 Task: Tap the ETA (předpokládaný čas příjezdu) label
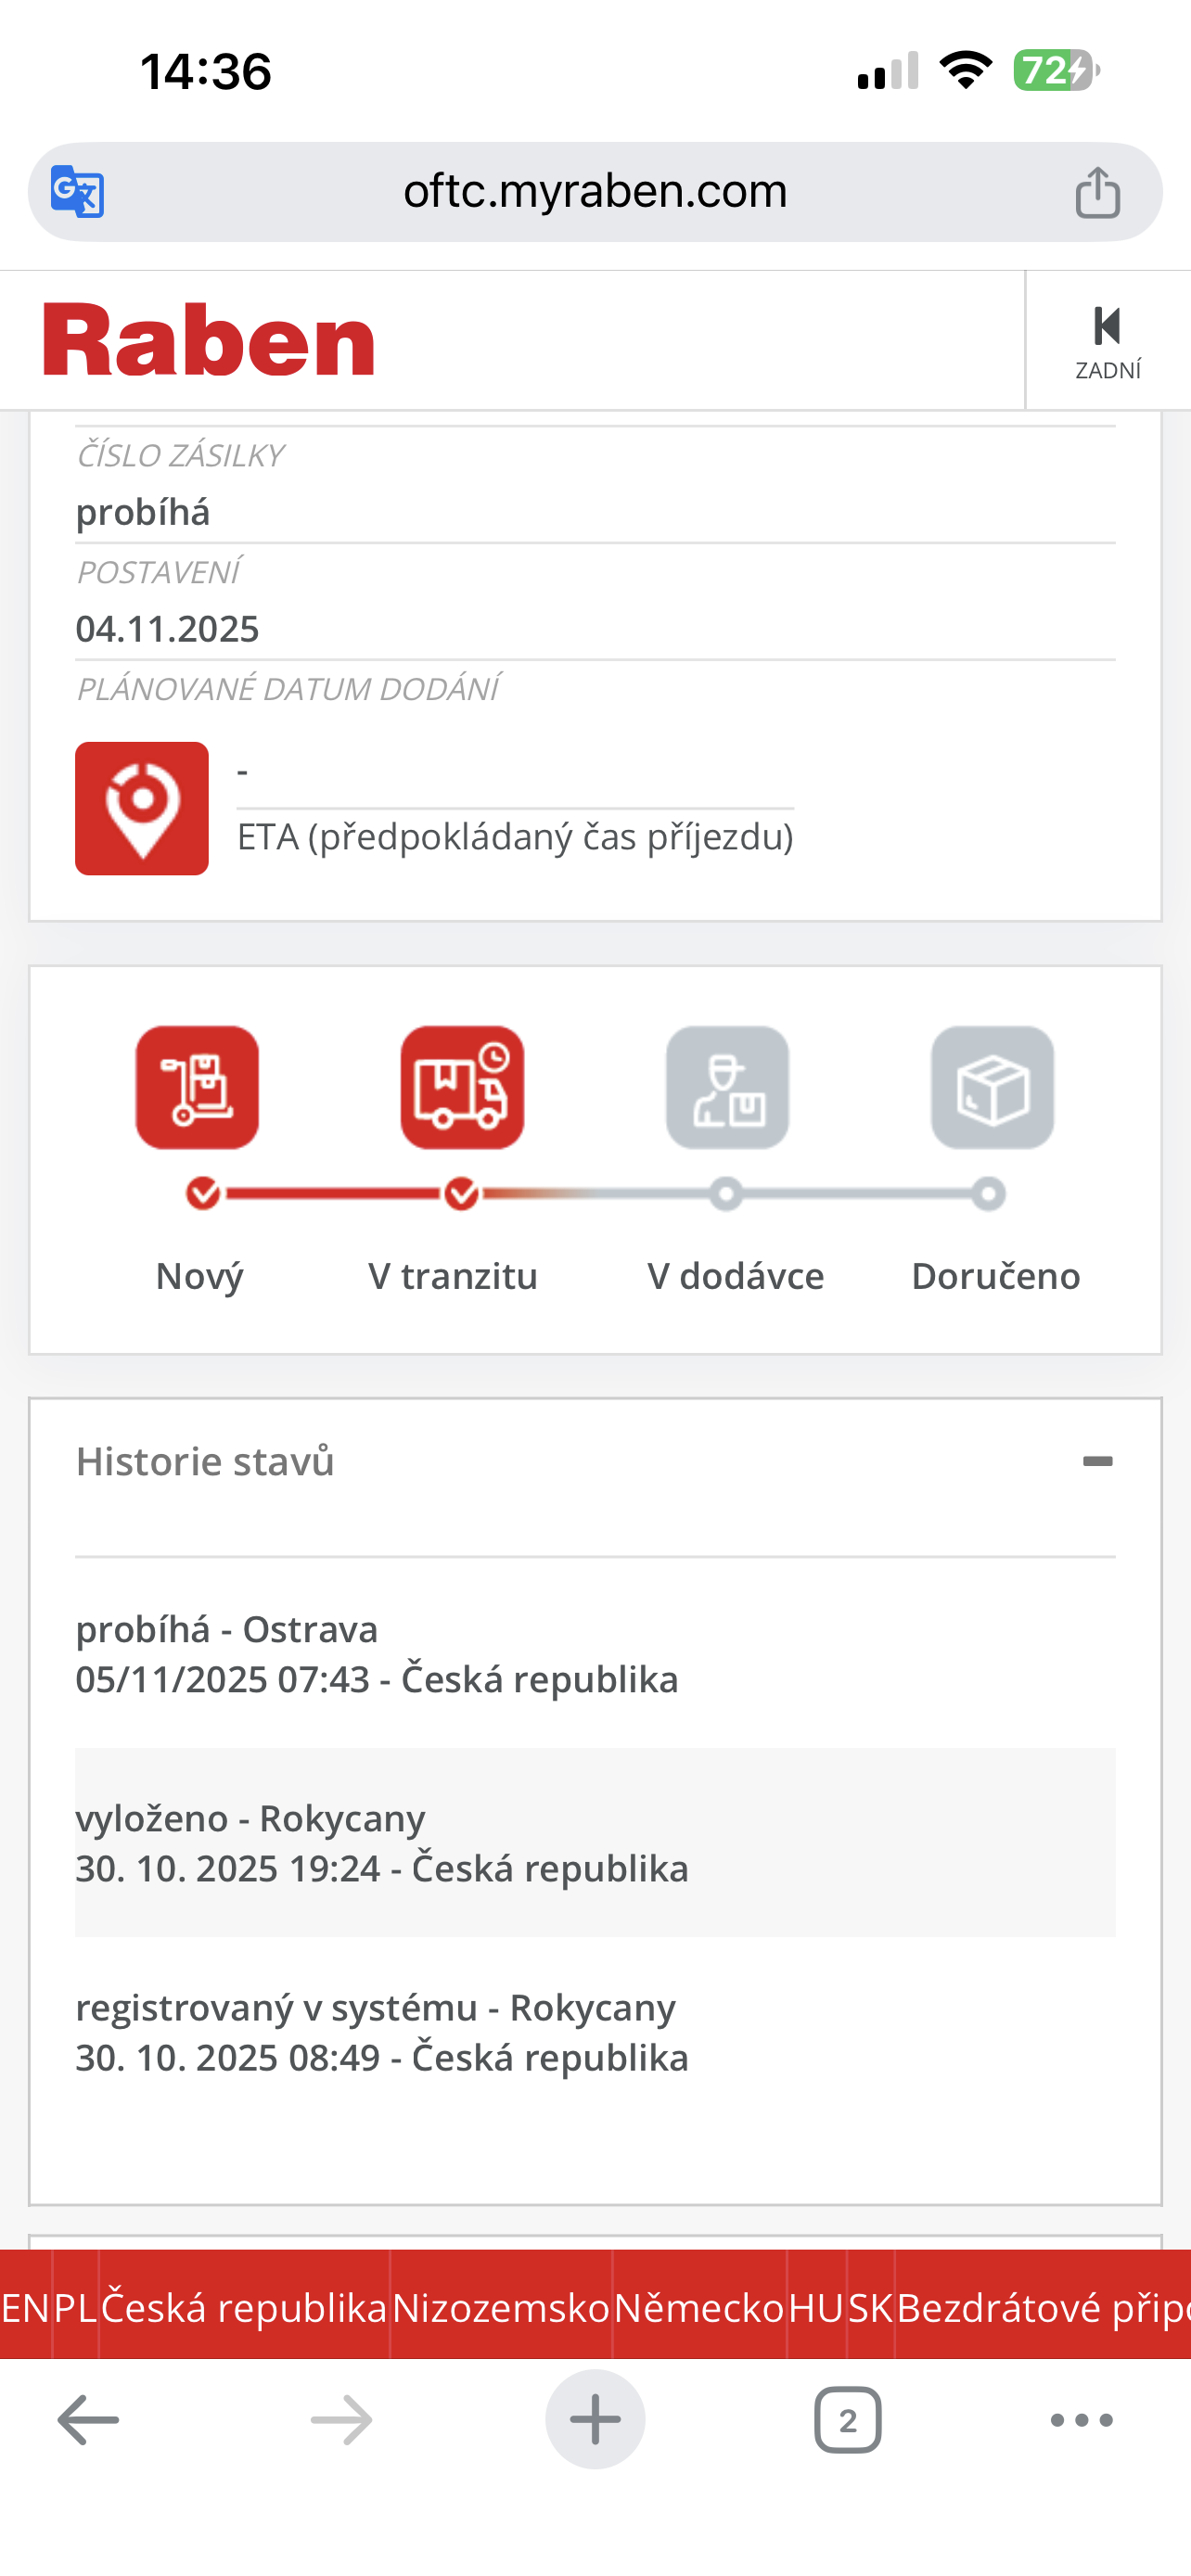(515, 836)
